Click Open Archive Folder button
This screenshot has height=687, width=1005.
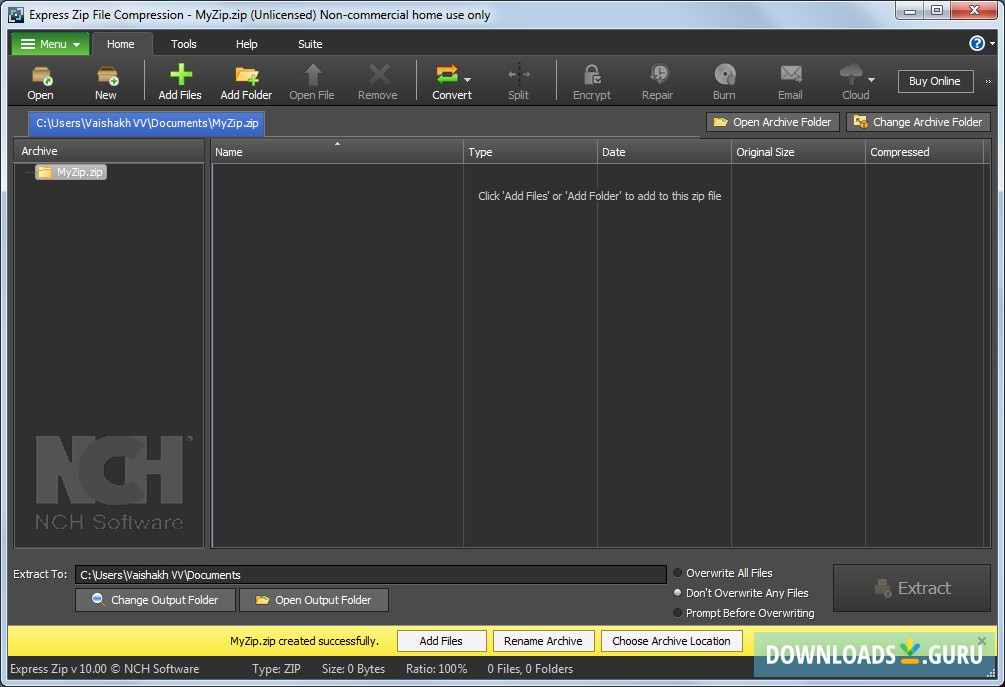tap(772, 122)
